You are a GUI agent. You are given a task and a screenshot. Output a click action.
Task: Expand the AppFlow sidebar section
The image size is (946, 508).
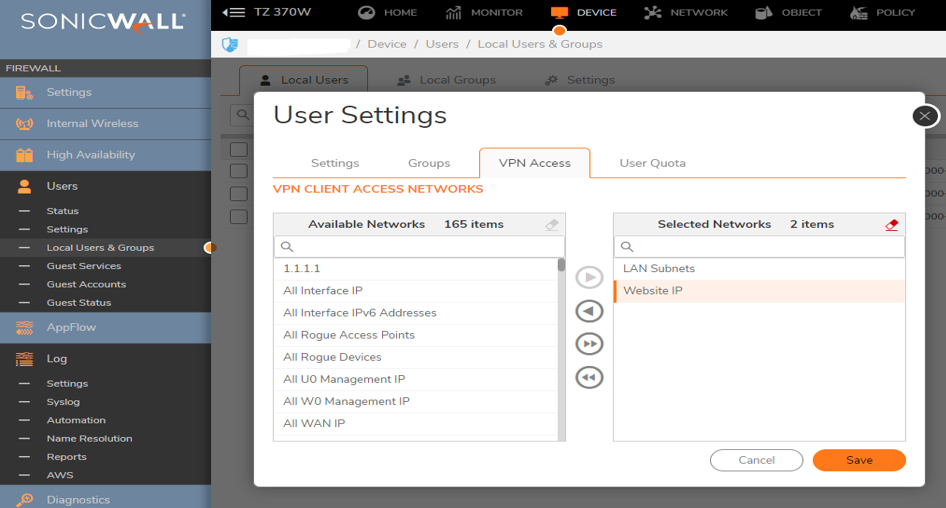(71, 327)
